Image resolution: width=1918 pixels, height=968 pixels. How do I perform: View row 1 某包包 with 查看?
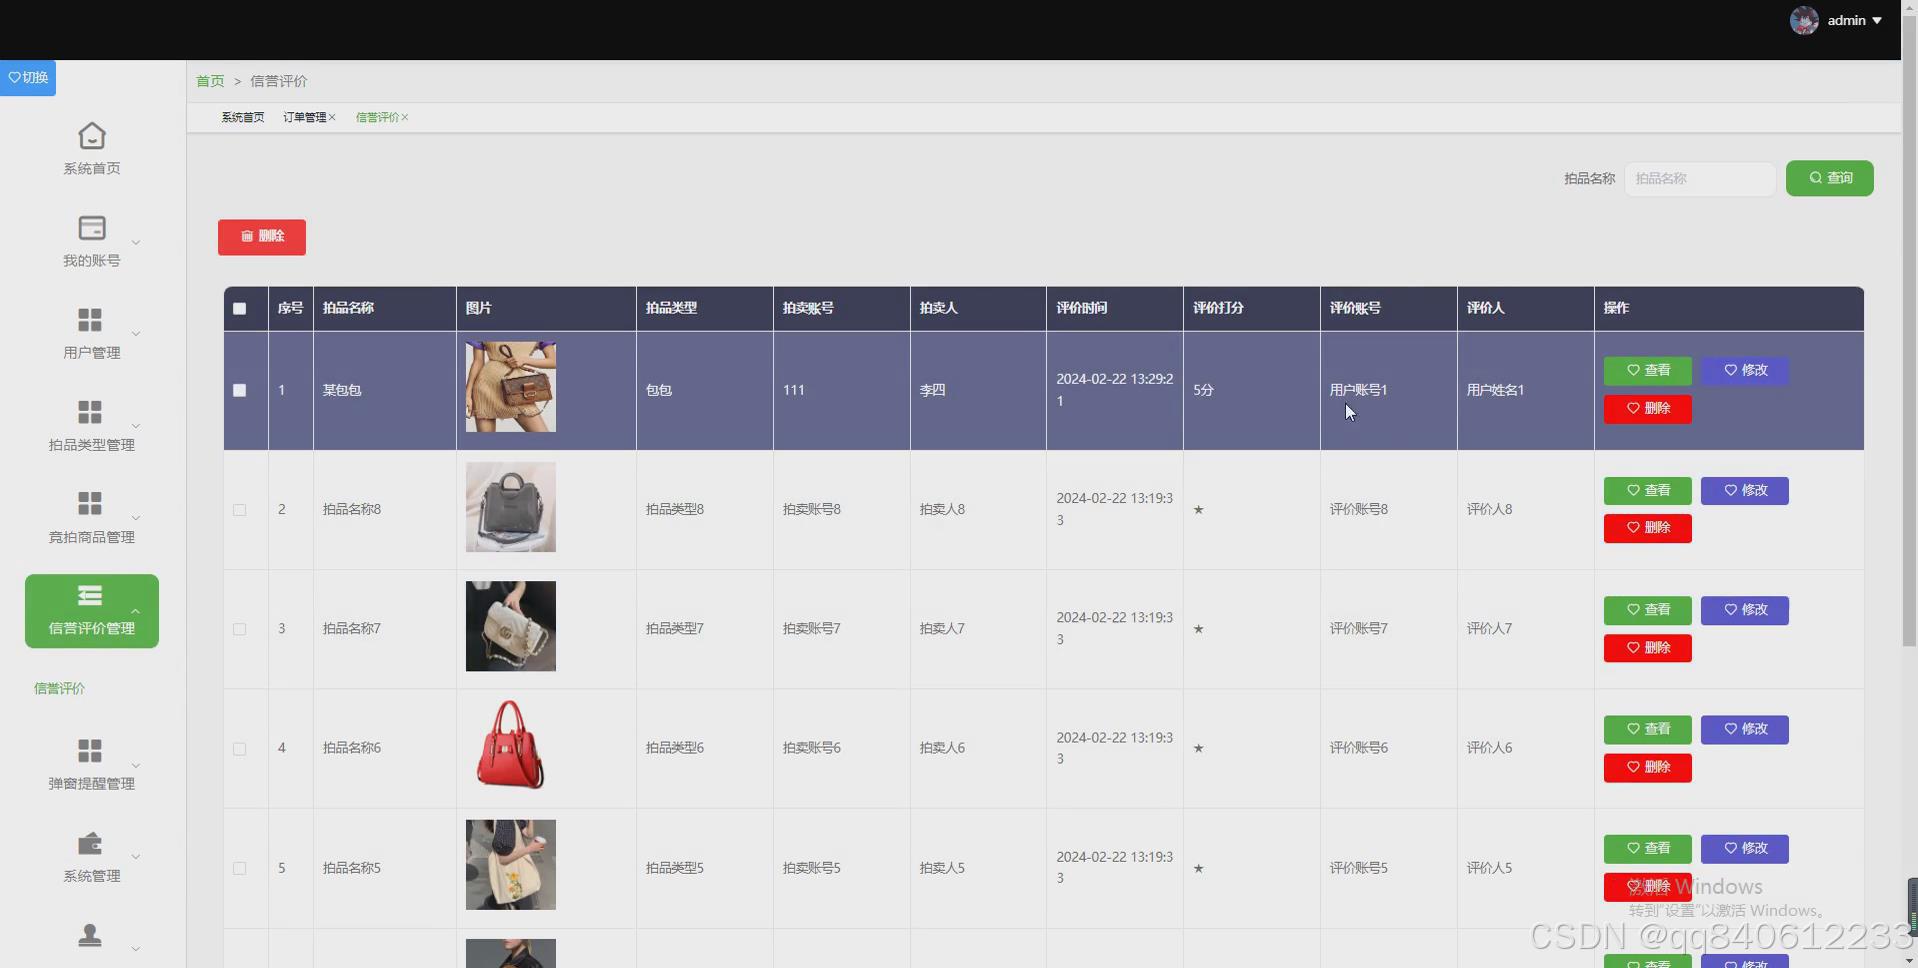(1647, 371)
